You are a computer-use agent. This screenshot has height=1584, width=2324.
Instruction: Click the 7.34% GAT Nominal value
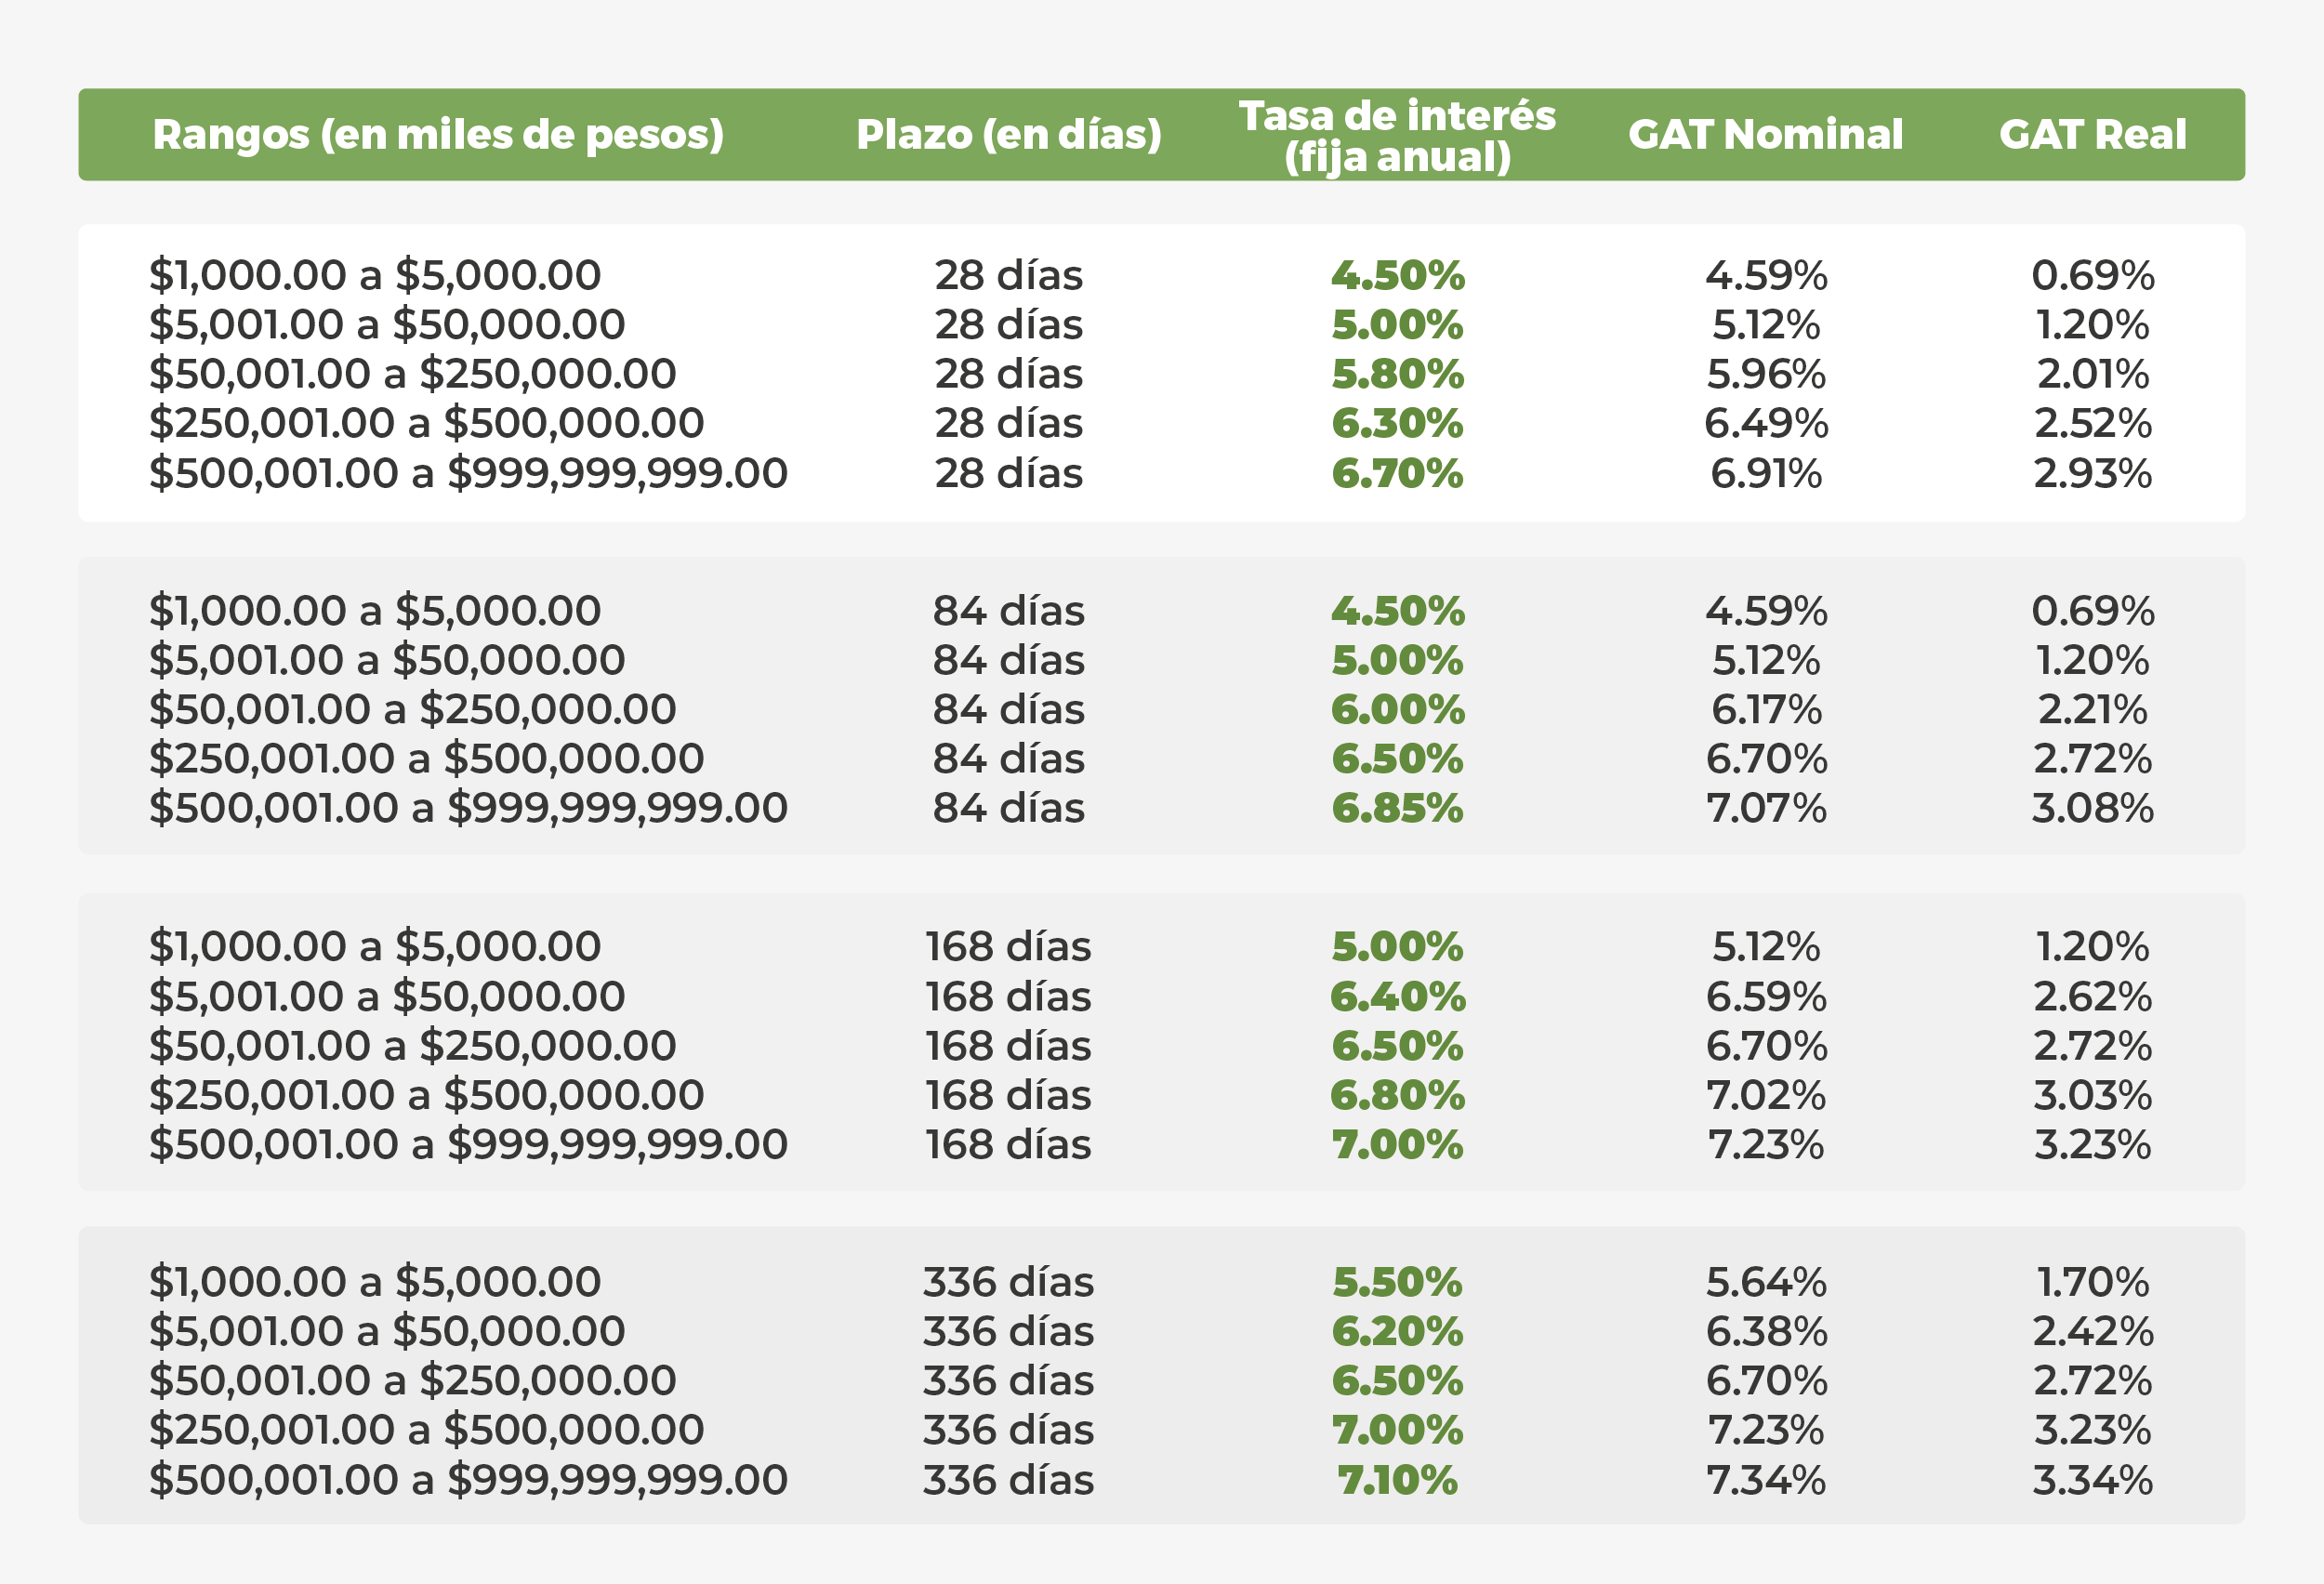coord(1766,1480)
